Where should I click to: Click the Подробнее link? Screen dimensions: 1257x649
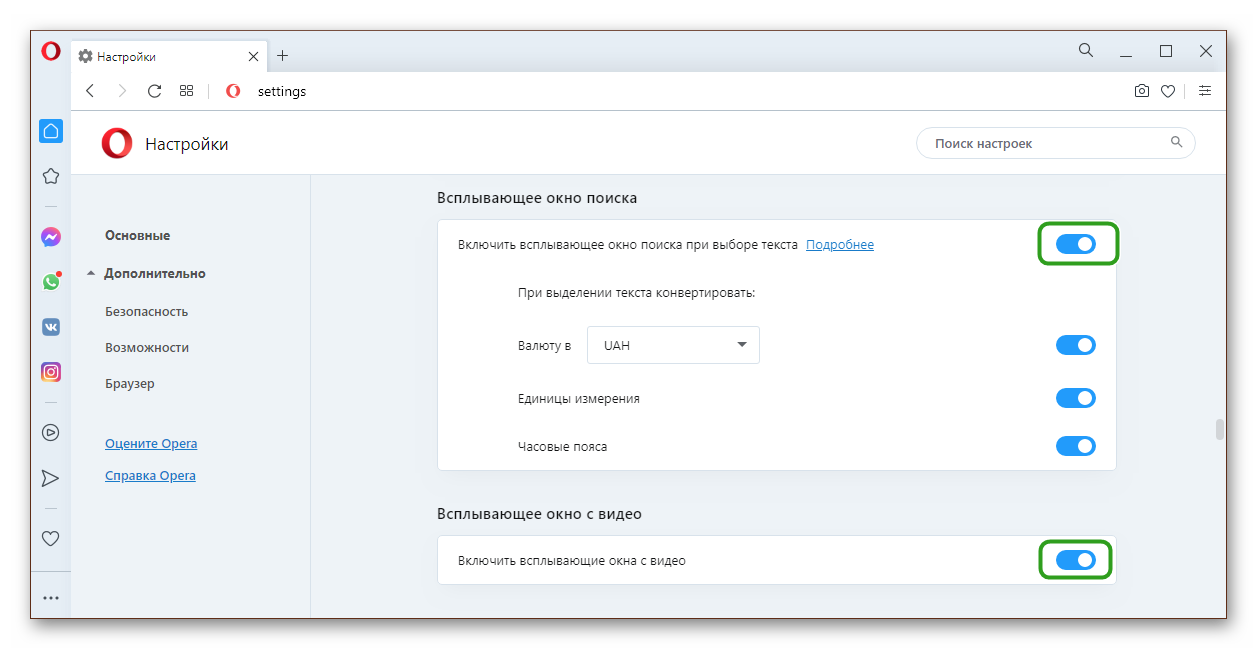click(840, 245)
